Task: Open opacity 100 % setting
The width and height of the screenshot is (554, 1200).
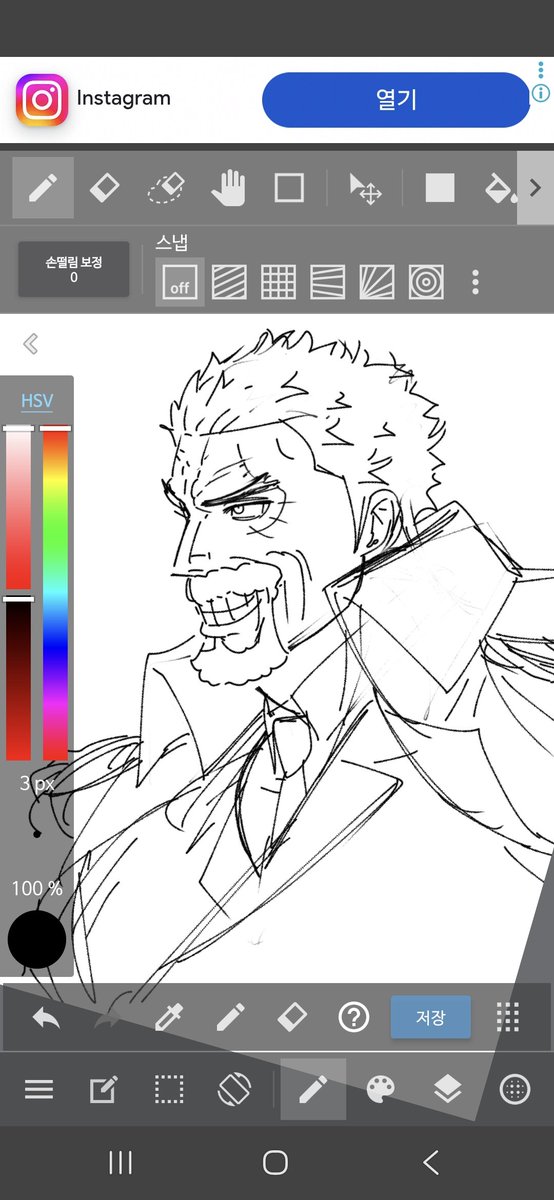Action: click(37, 888)
